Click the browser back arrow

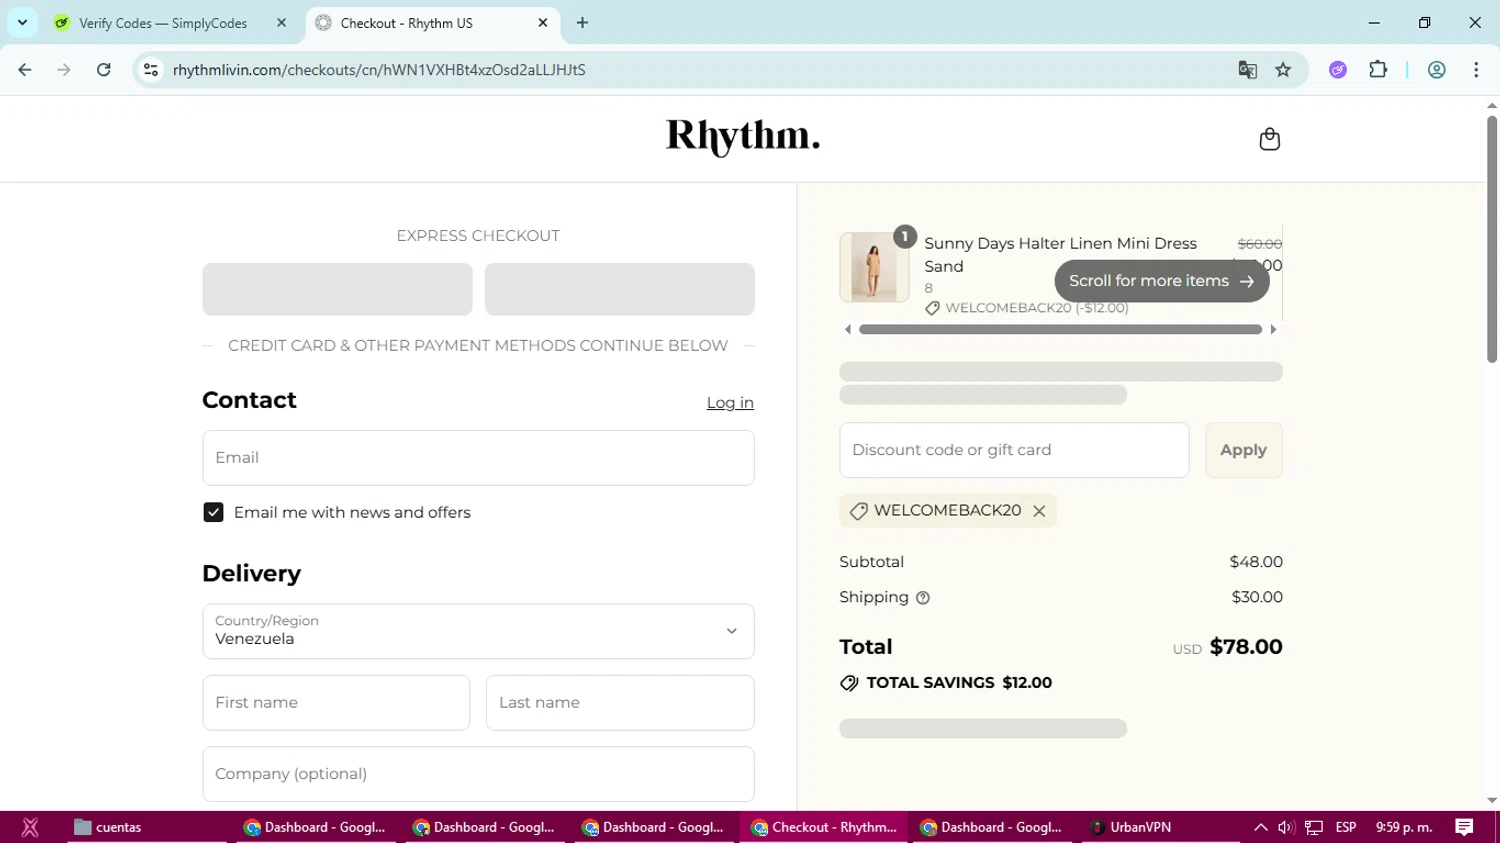(x=25, y=70)
